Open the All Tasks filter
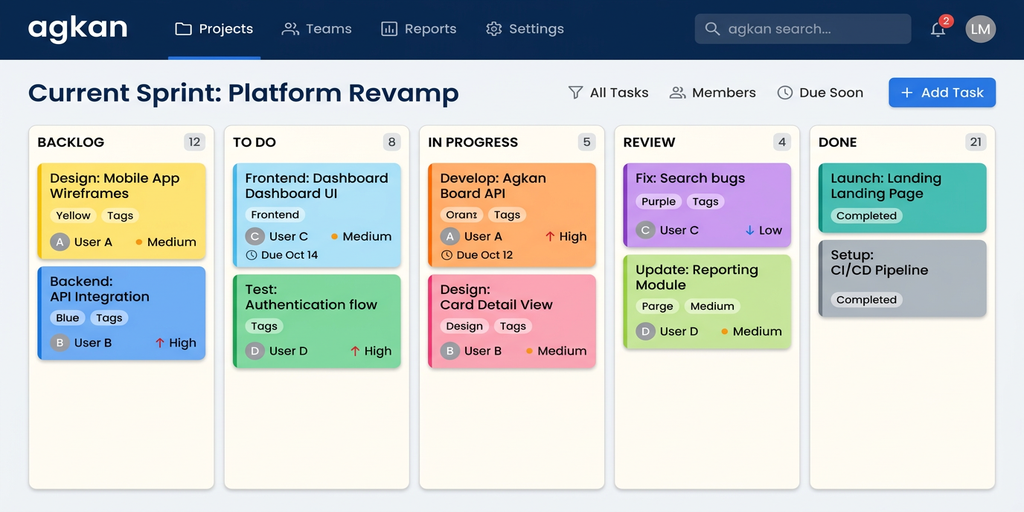1024x512 pixels. pyautogui.click(x=608, y=92)
